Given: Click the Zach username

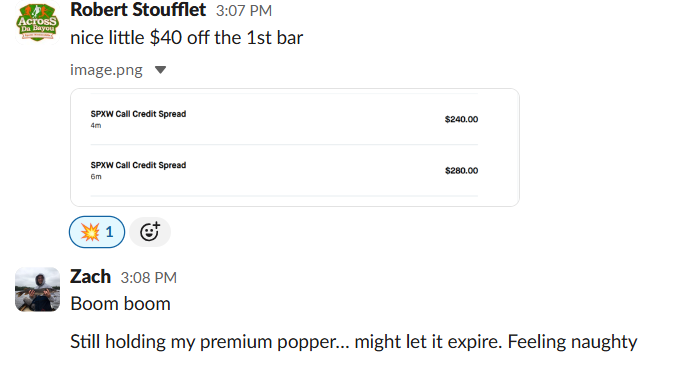Looking at the screenshot, I should coord(90,277).
